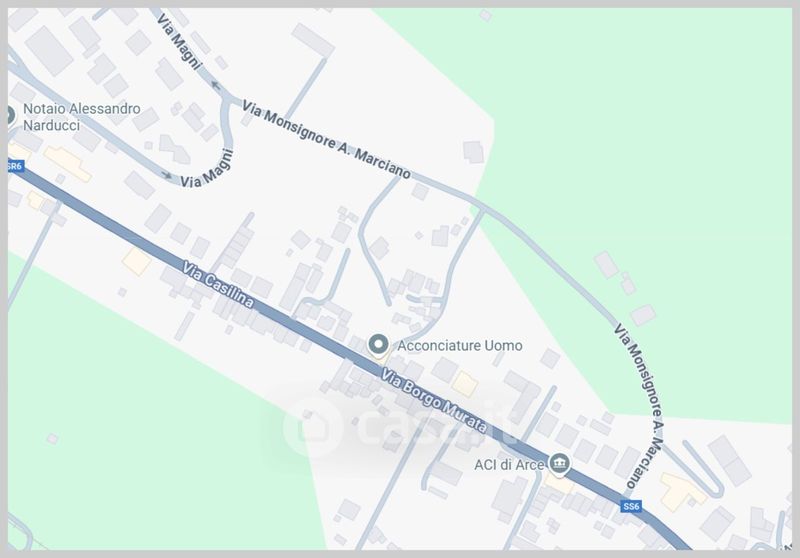Open the Notaio Alessandro Narducci label
The width and height of the screenshot is (800, 558).
[x=82, y=117]
